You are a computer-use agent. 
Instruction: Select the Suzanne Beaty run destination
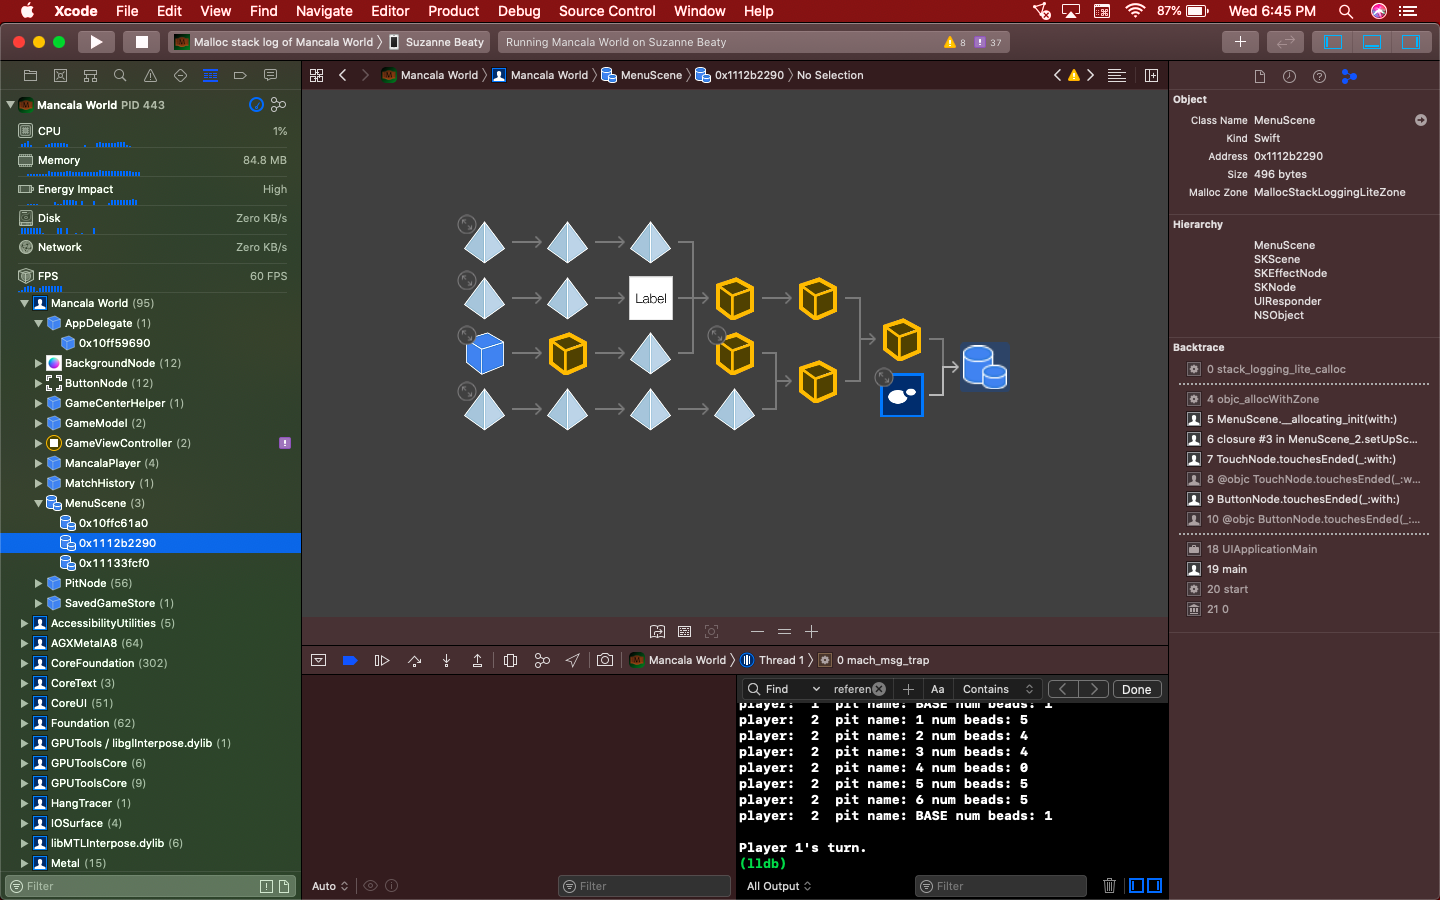coord(436,42)
